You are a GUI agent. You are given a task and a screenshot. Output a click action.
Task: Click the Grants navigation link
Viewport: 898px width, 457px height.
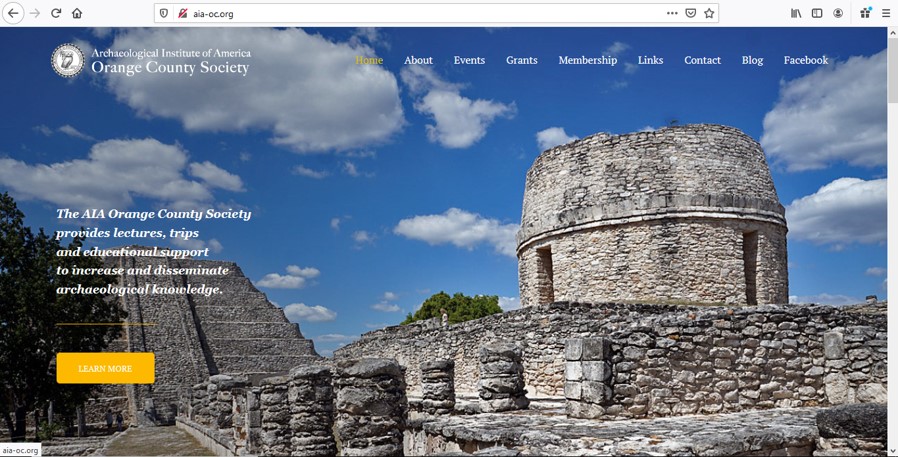point(521,60)
